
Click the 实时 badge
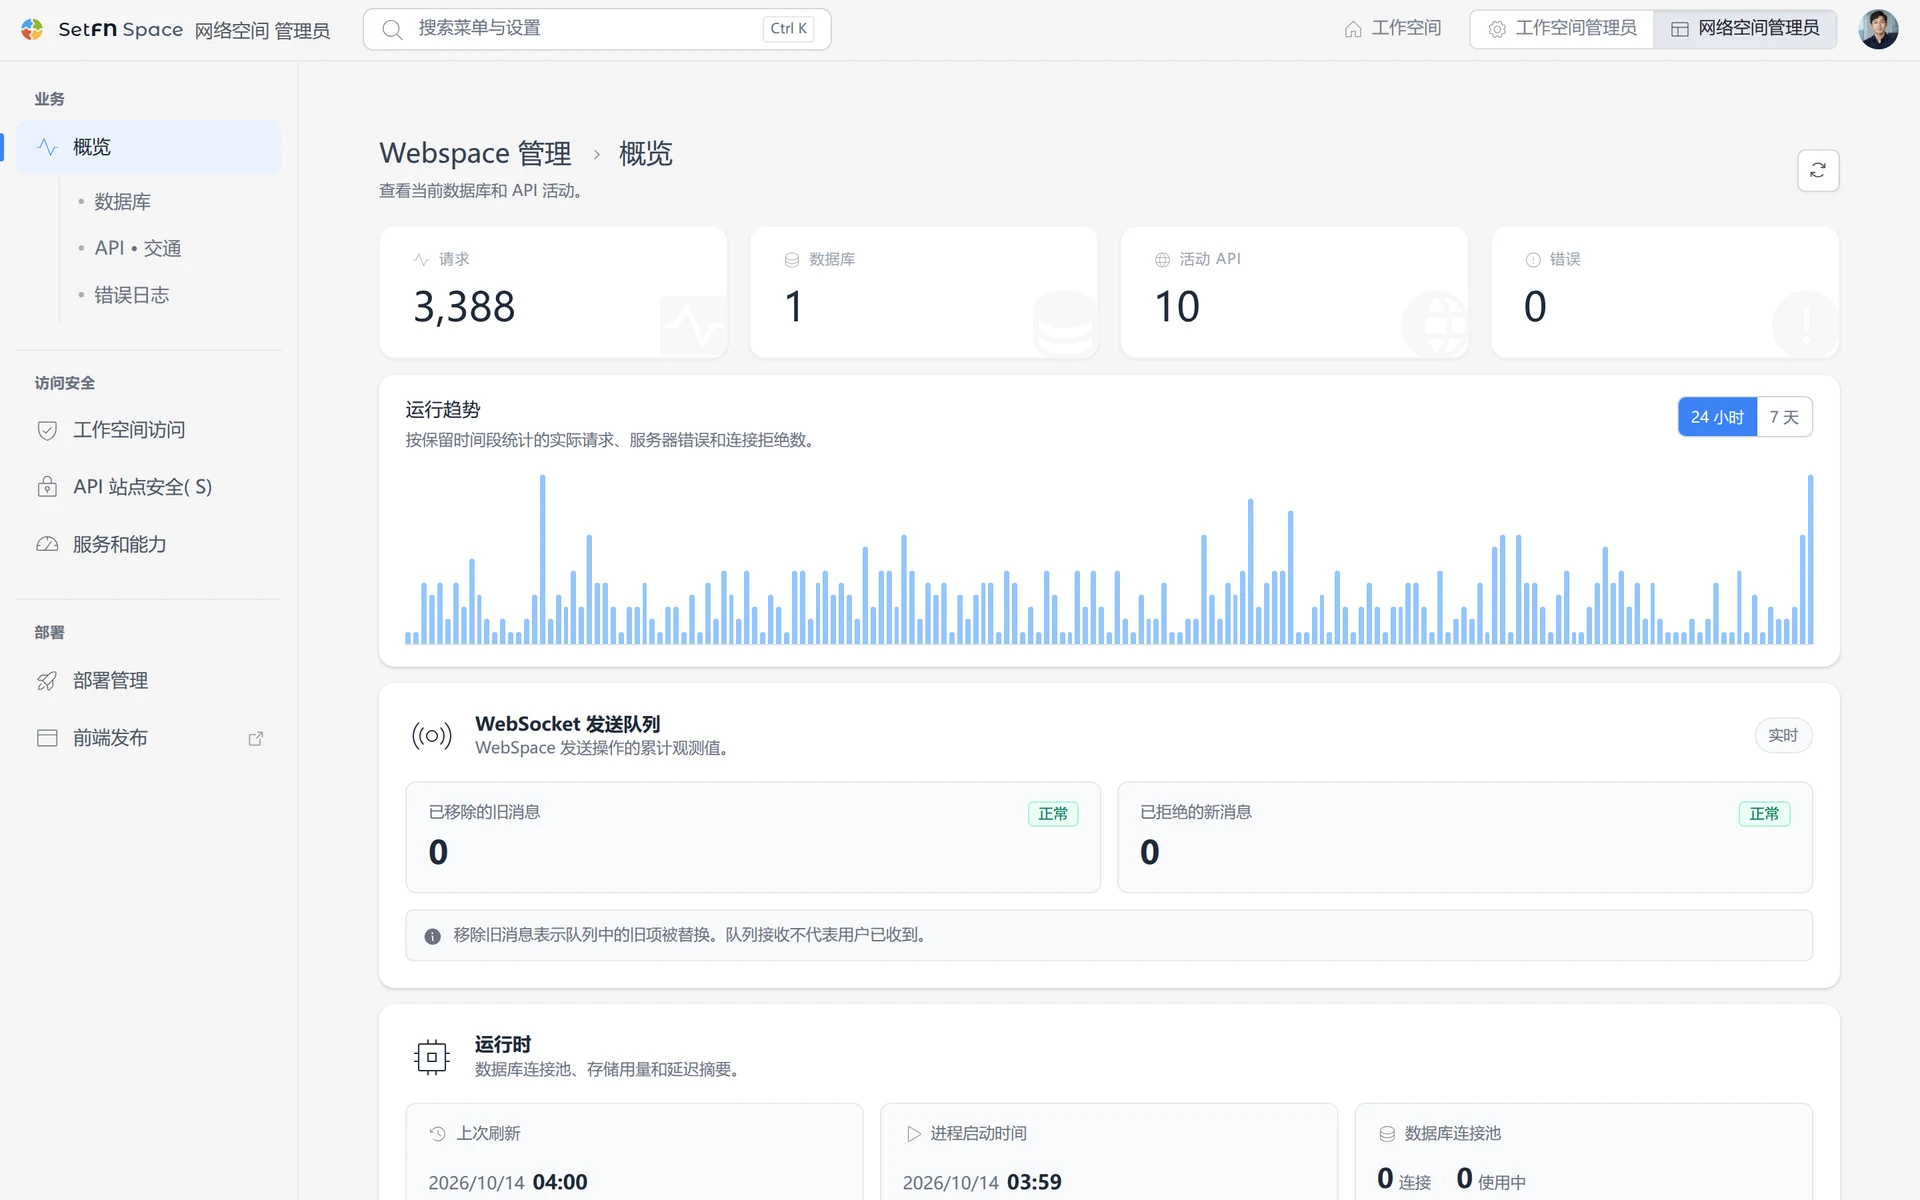pyautogui.click(x=1783, y=735)
